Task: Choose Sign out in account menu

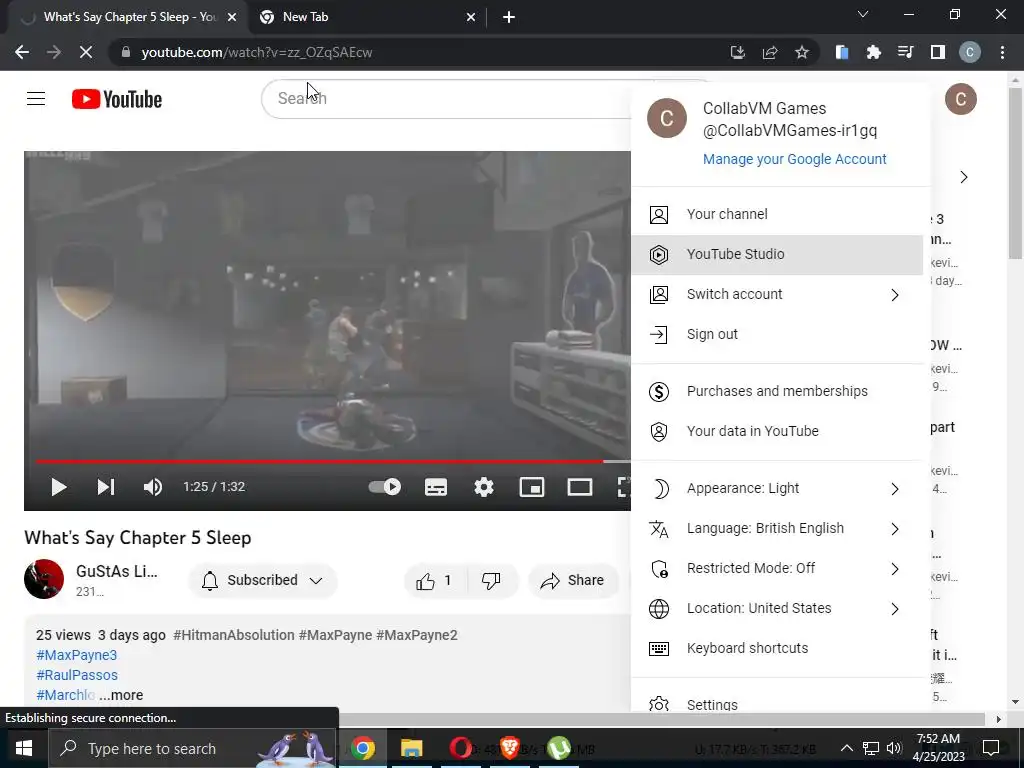Action: [777, 334]
